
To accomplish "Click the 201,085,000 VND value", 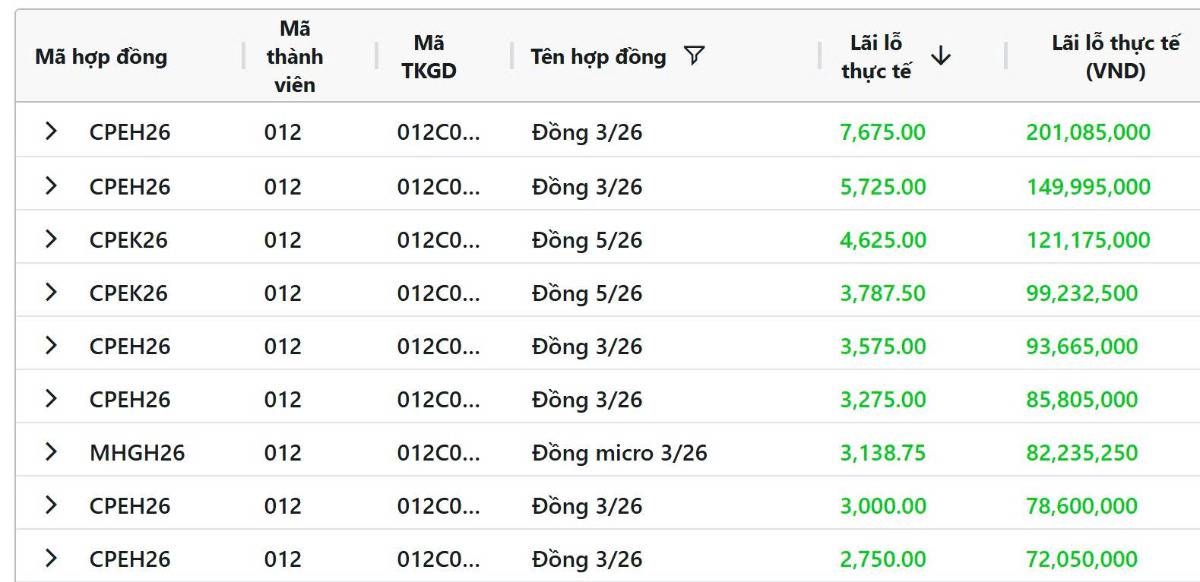I will (1088, 132).
